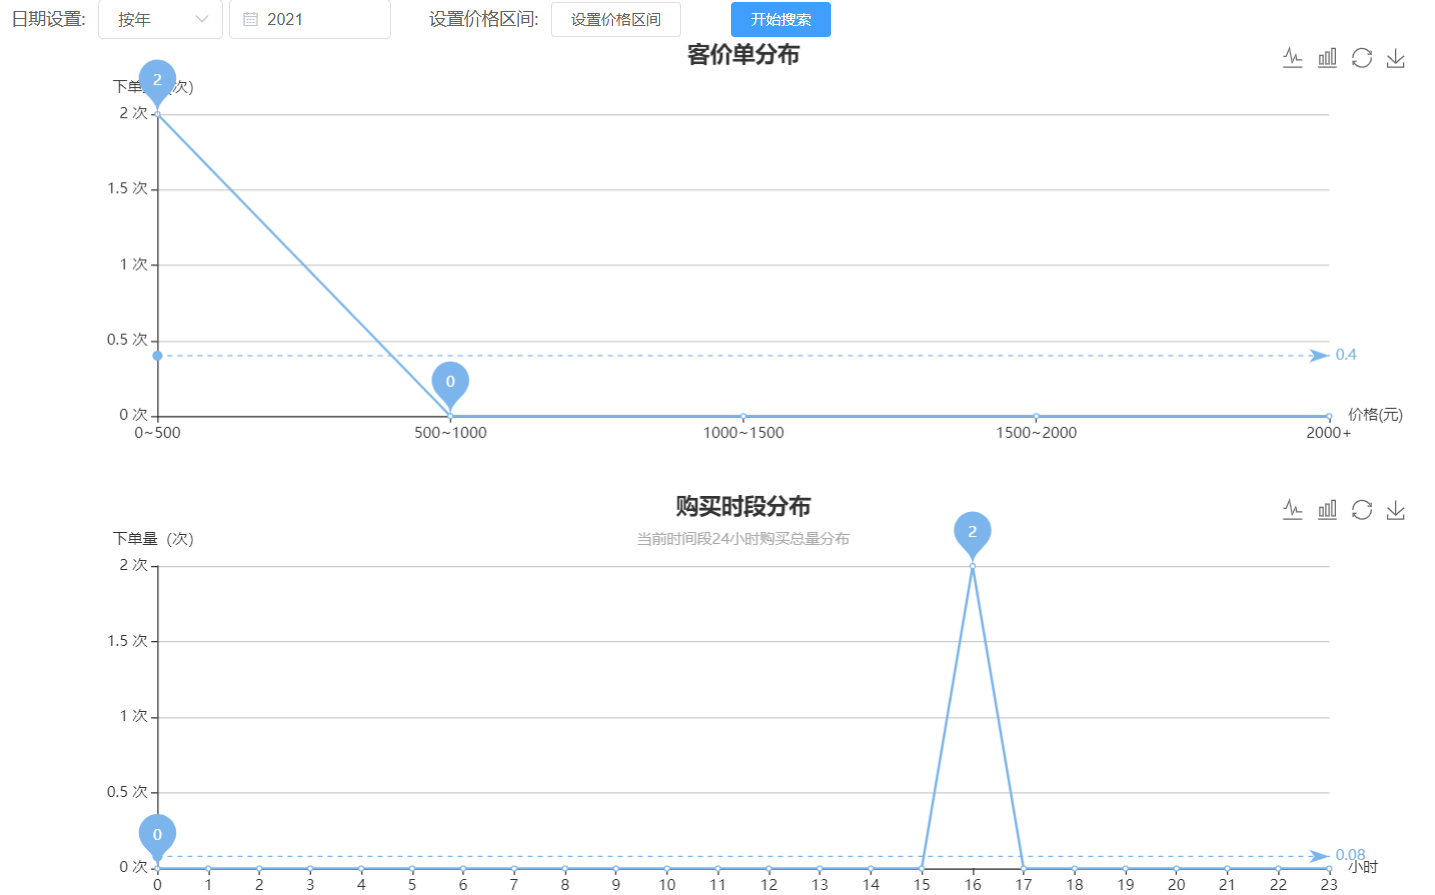This screenshot has height=895, width=1435.
Task: Click the 500~1000 pin marker labeled 0
Action: [x=450, y=384]
